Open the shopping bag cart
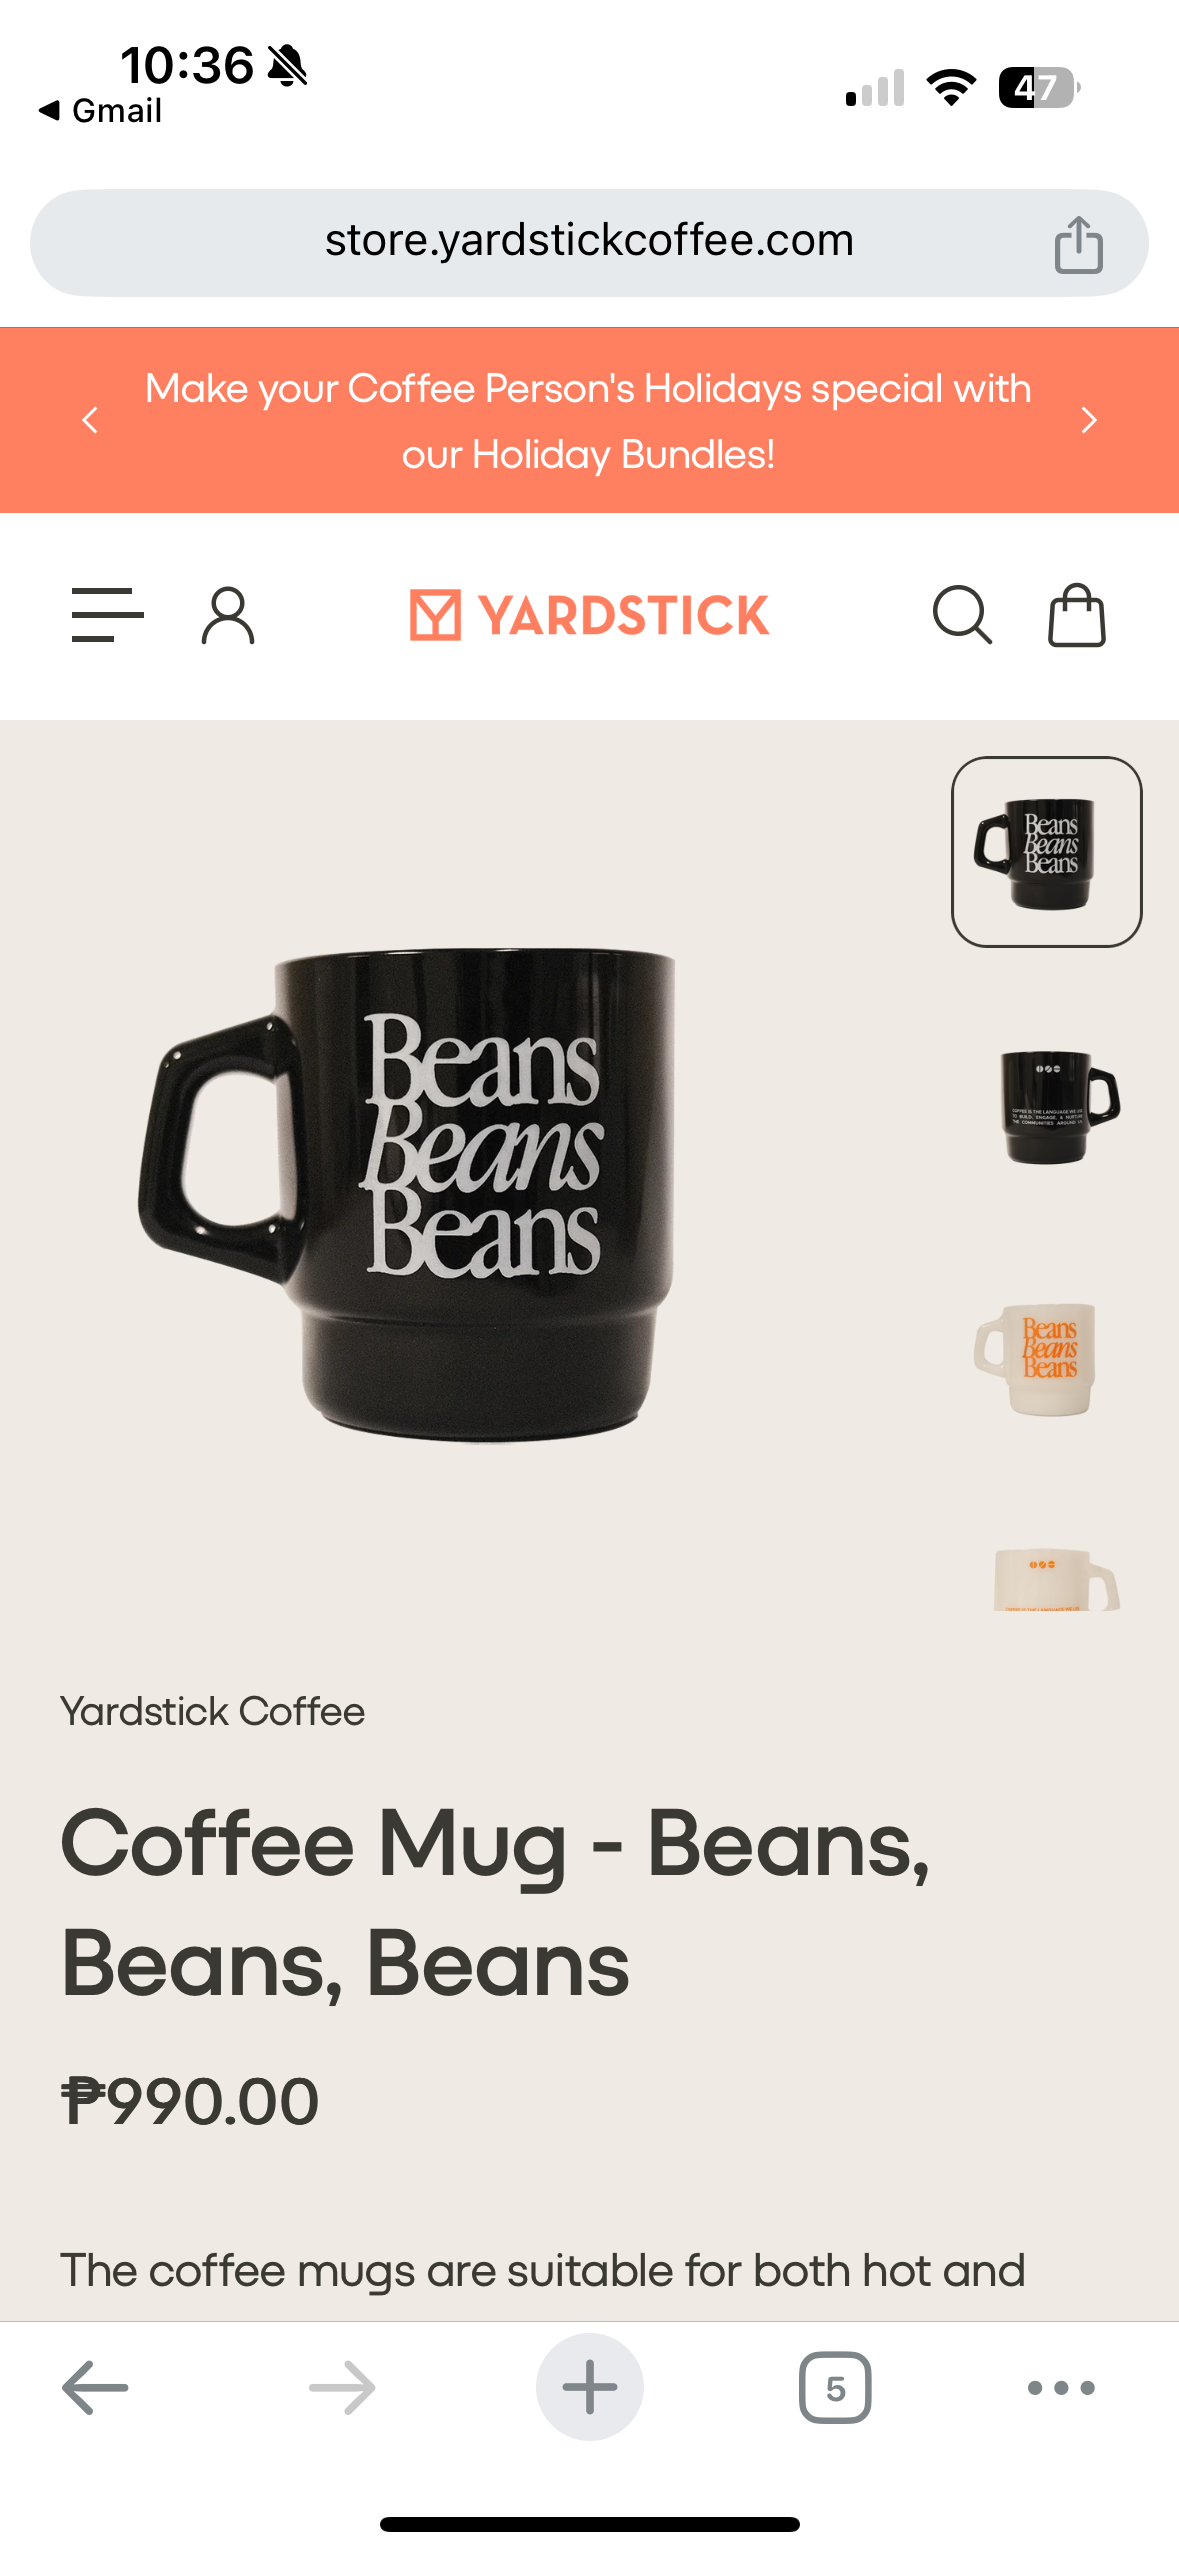1179x2556 pixels. tap(1076, 615)
